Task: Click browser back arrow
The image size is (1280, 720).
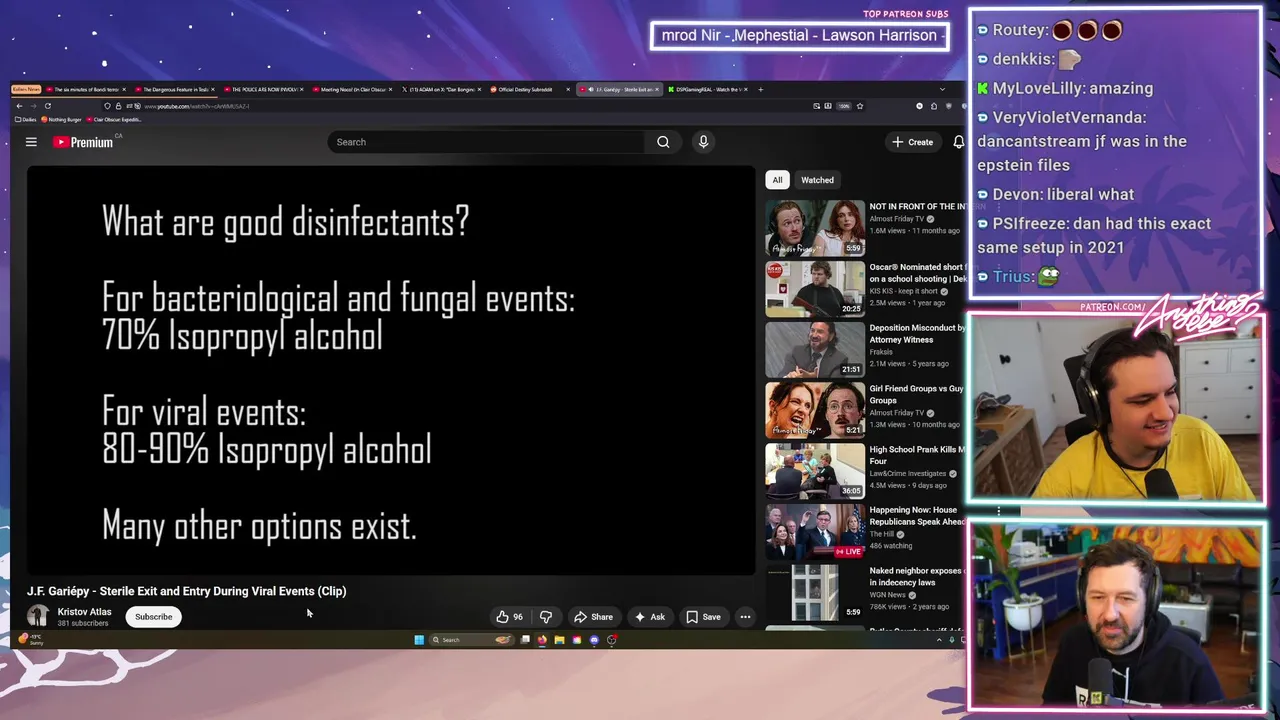Action: [18, 106]
